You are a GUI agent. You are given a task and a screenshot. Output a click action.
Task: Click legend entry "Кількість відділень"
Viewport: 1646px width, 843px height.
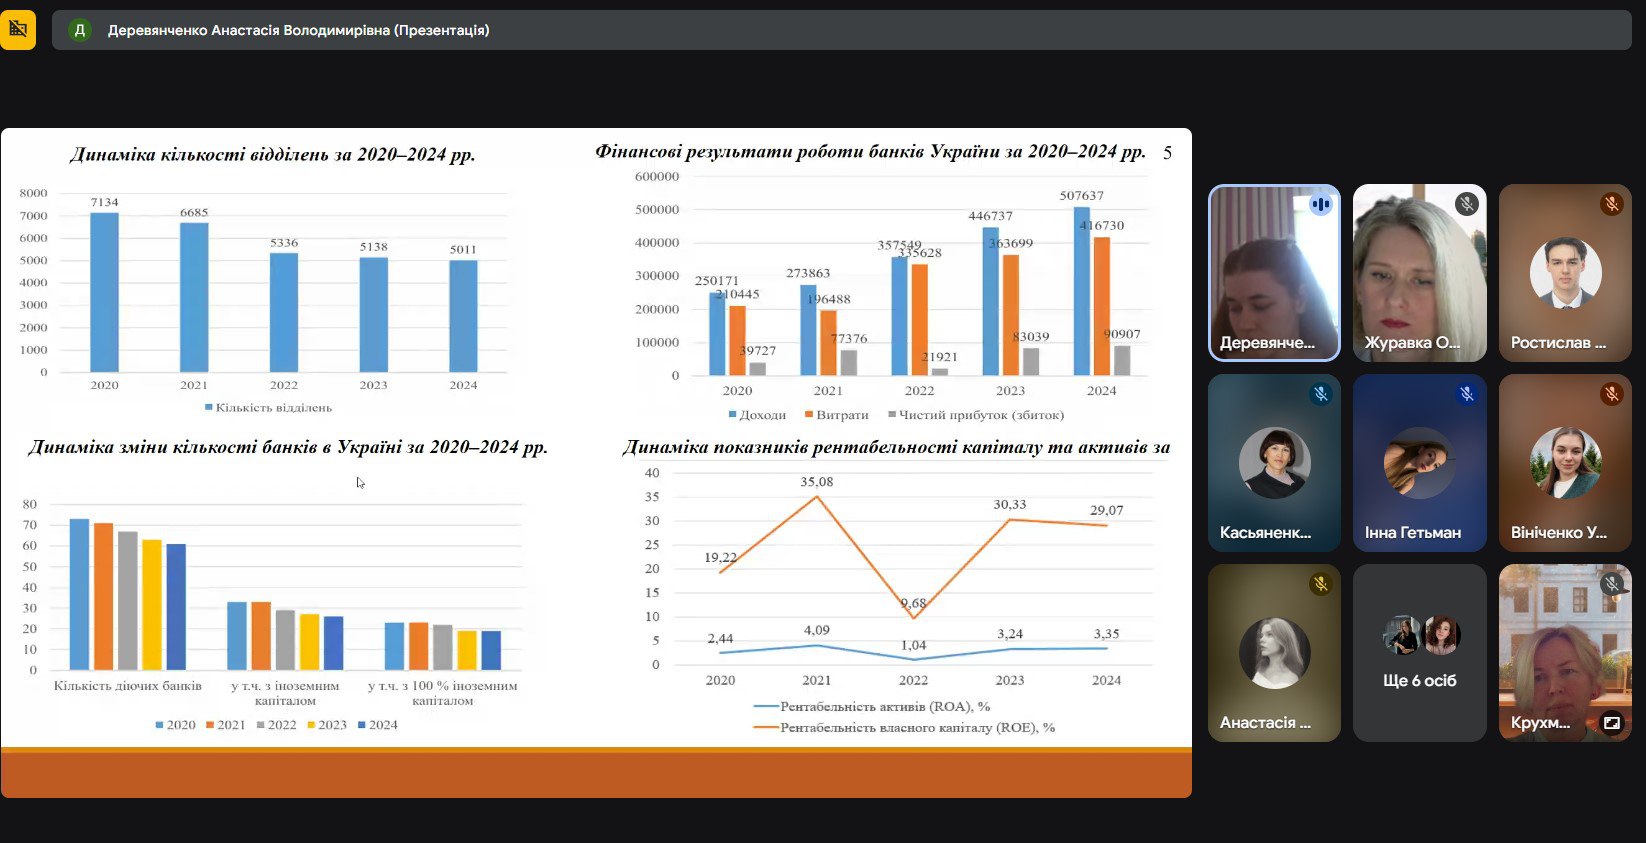pos(268,407)
